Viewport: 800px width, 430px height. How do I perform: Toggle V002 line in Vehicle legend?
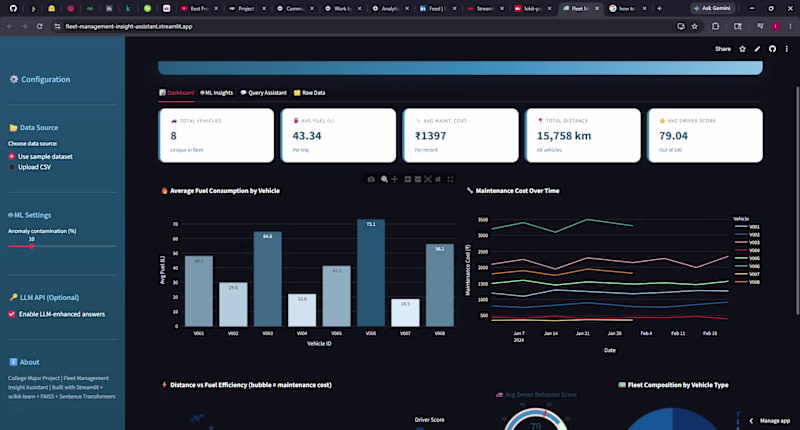point(747,235)
